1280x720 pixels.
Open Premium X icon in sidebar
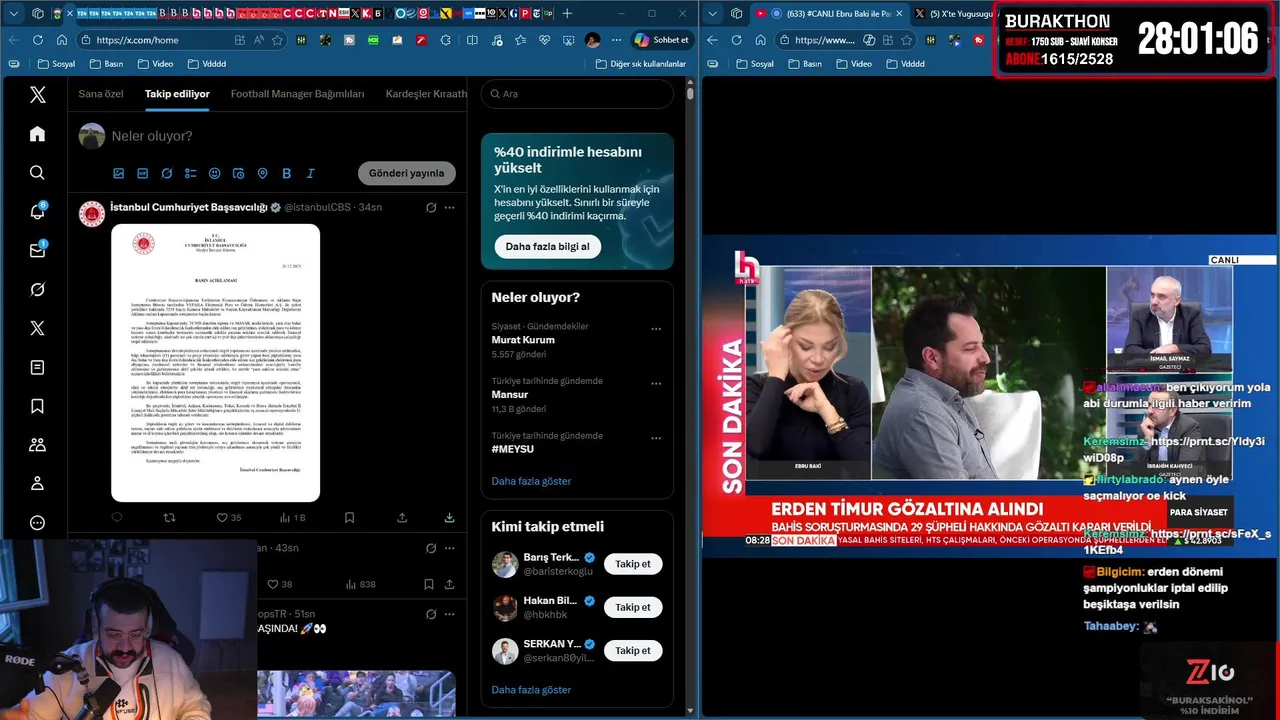click(37, 328)
